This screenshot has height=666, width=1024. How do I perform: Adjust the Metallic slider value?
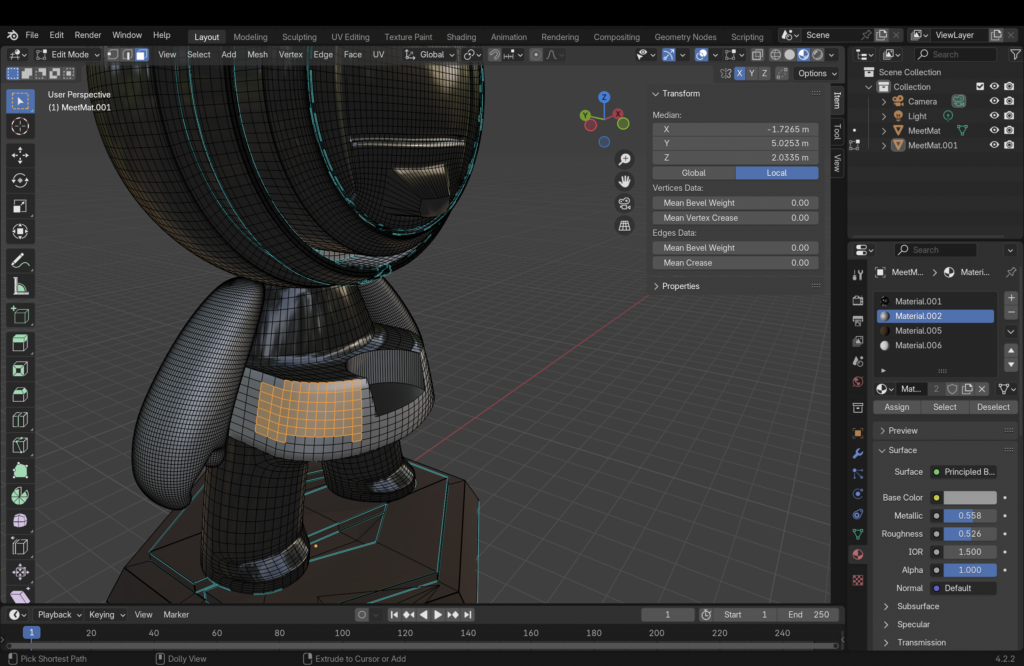969,516
